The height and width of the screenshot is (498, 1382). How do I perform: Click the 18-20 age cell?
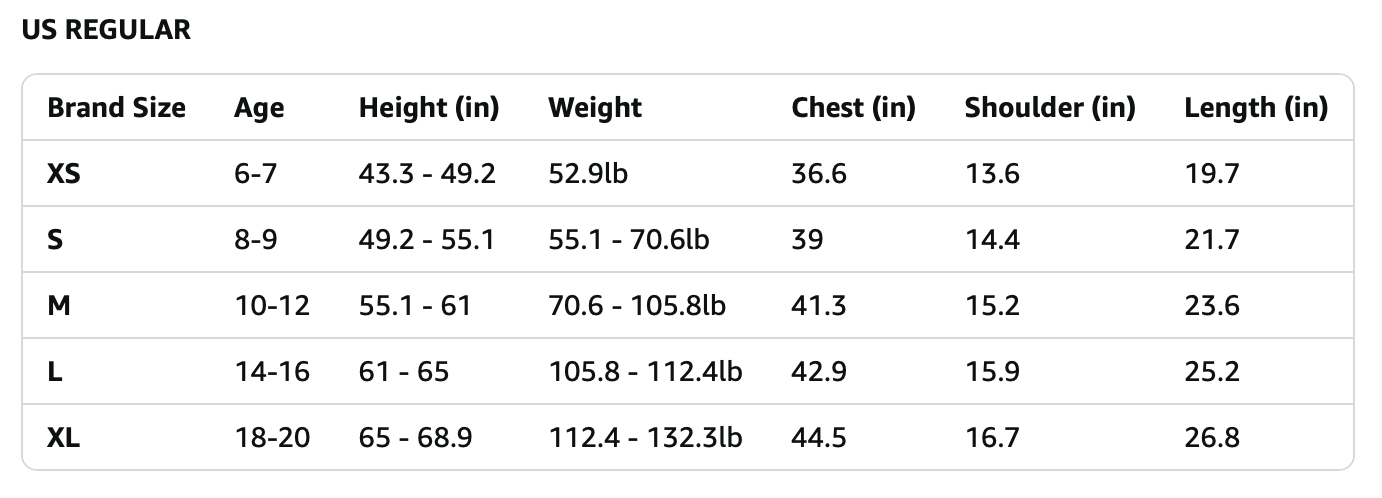click(272, 437)
